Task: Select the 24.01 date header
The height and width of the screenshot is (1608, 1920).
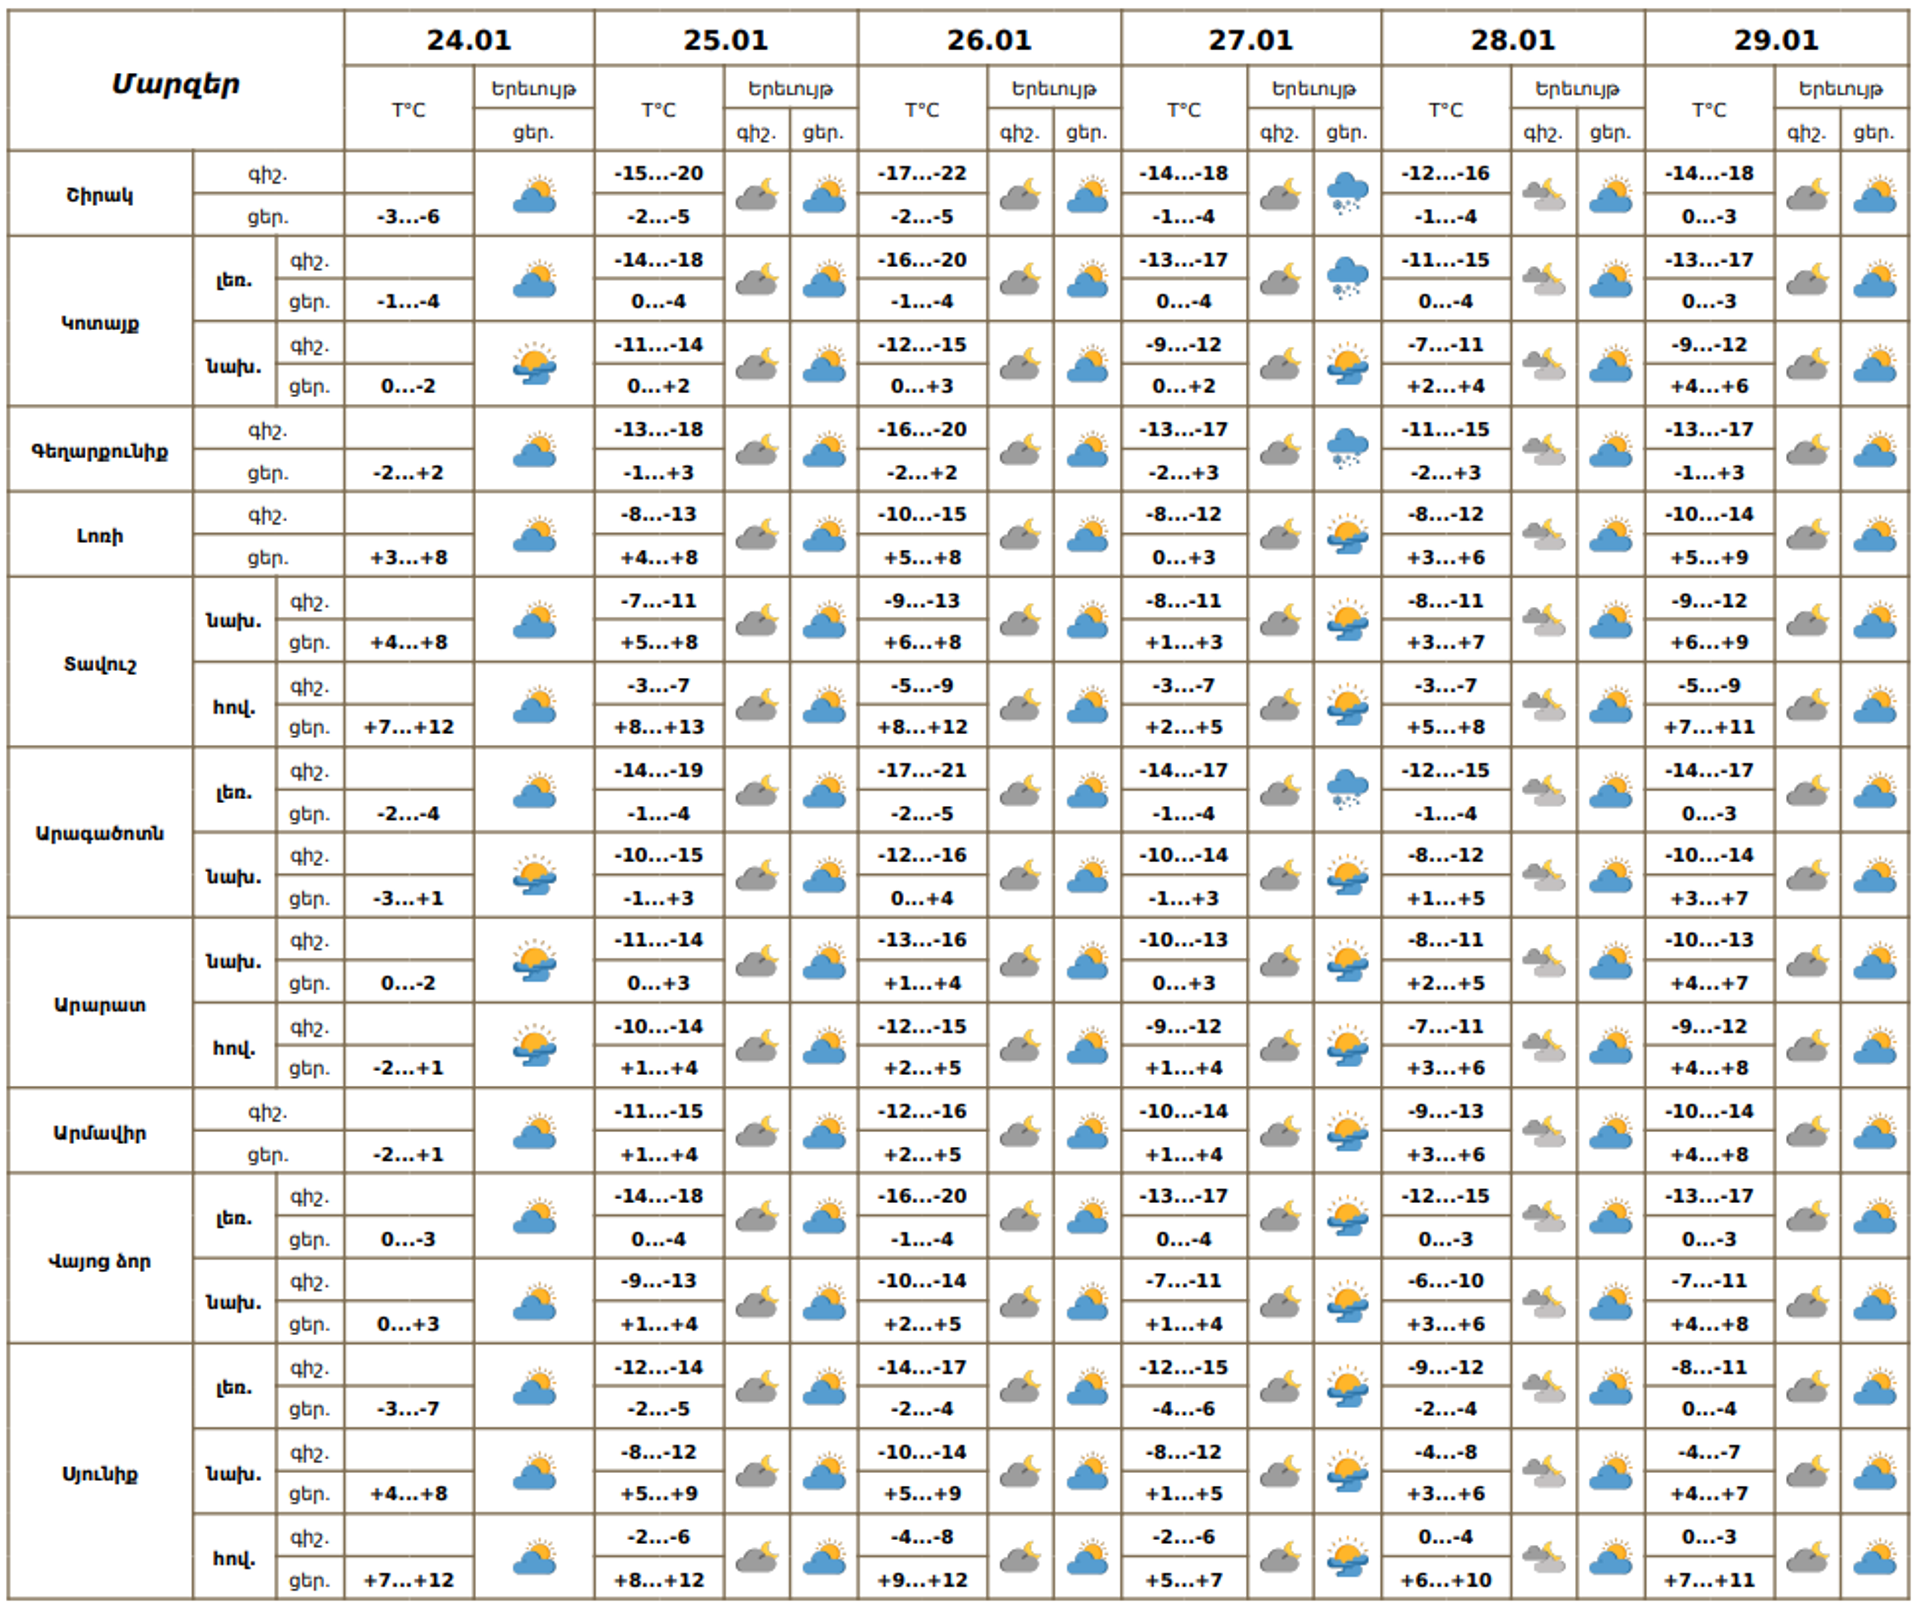Action: coord(469,40)
